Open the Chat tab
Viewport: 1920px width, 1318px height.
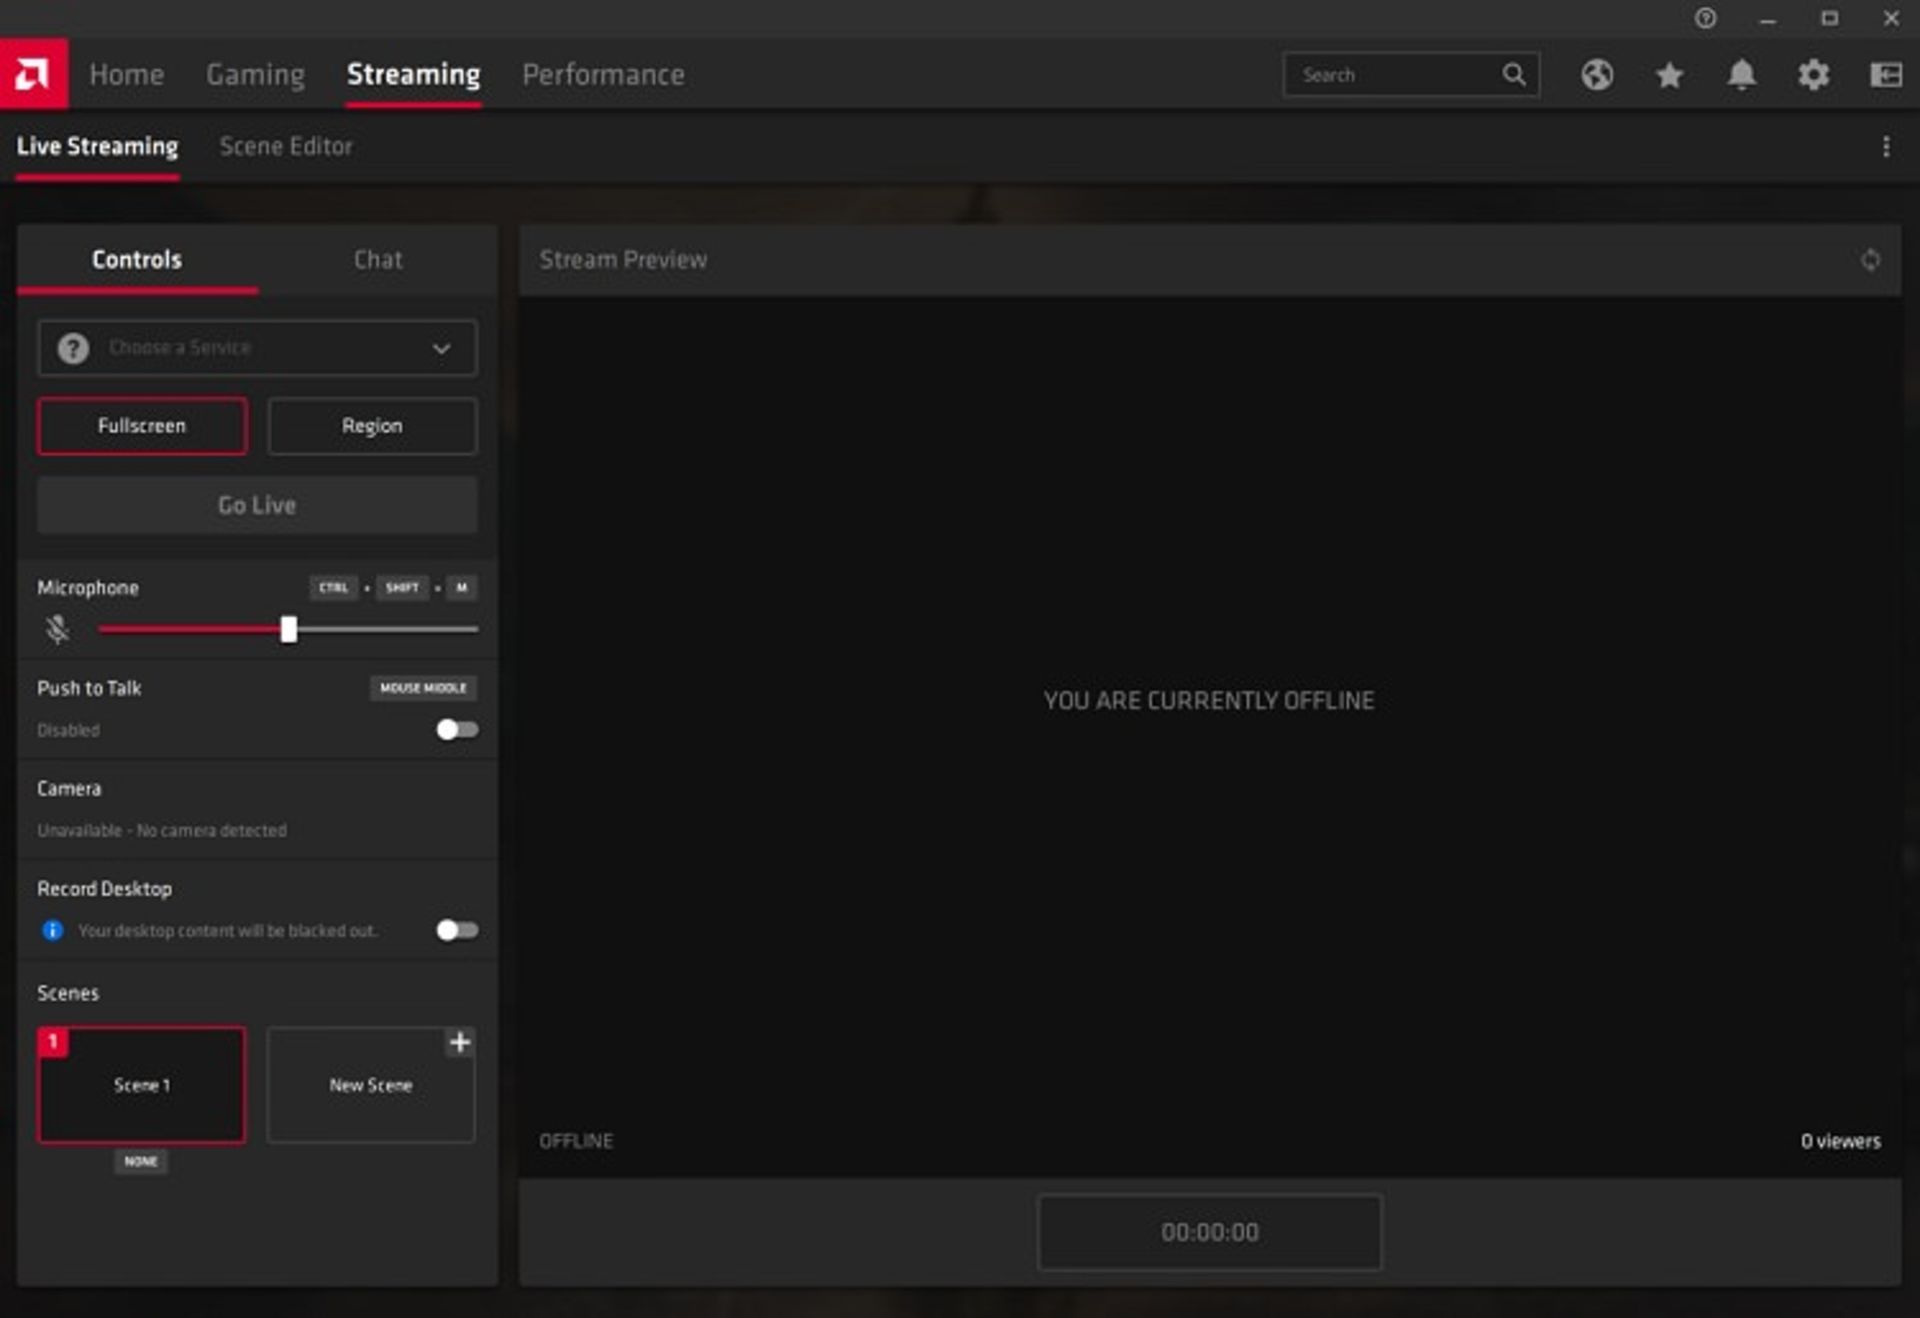click(x=377, y=260)
